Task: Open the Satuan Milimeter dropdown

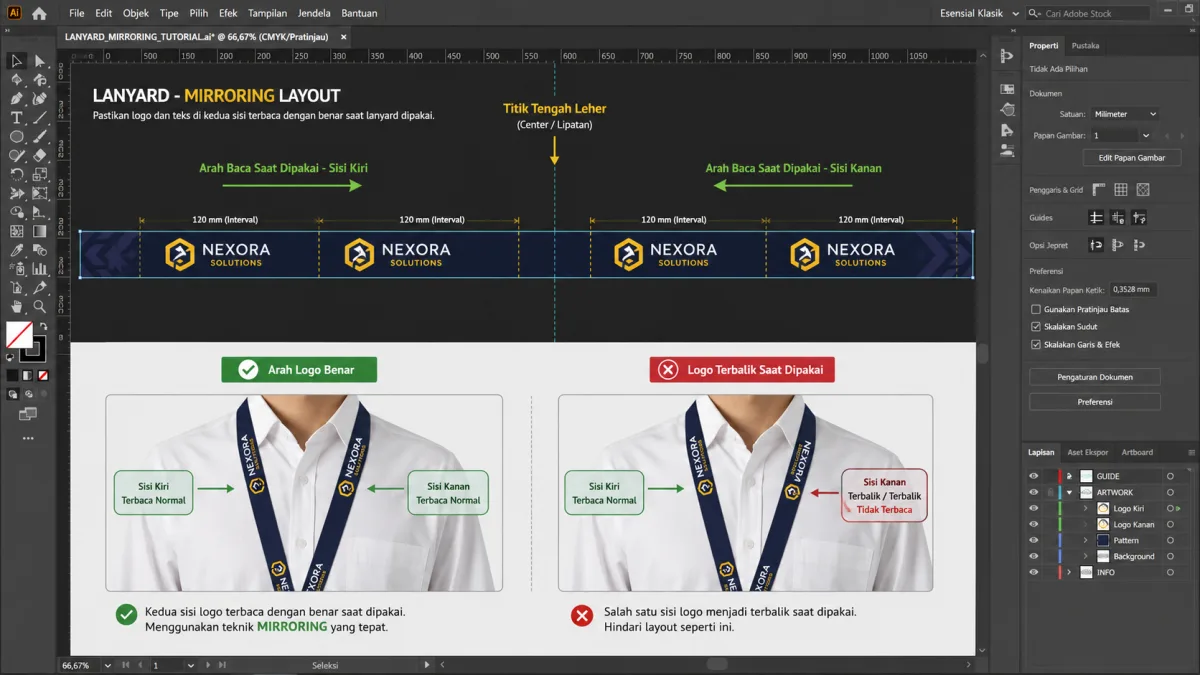Action: coord(1124,114)
